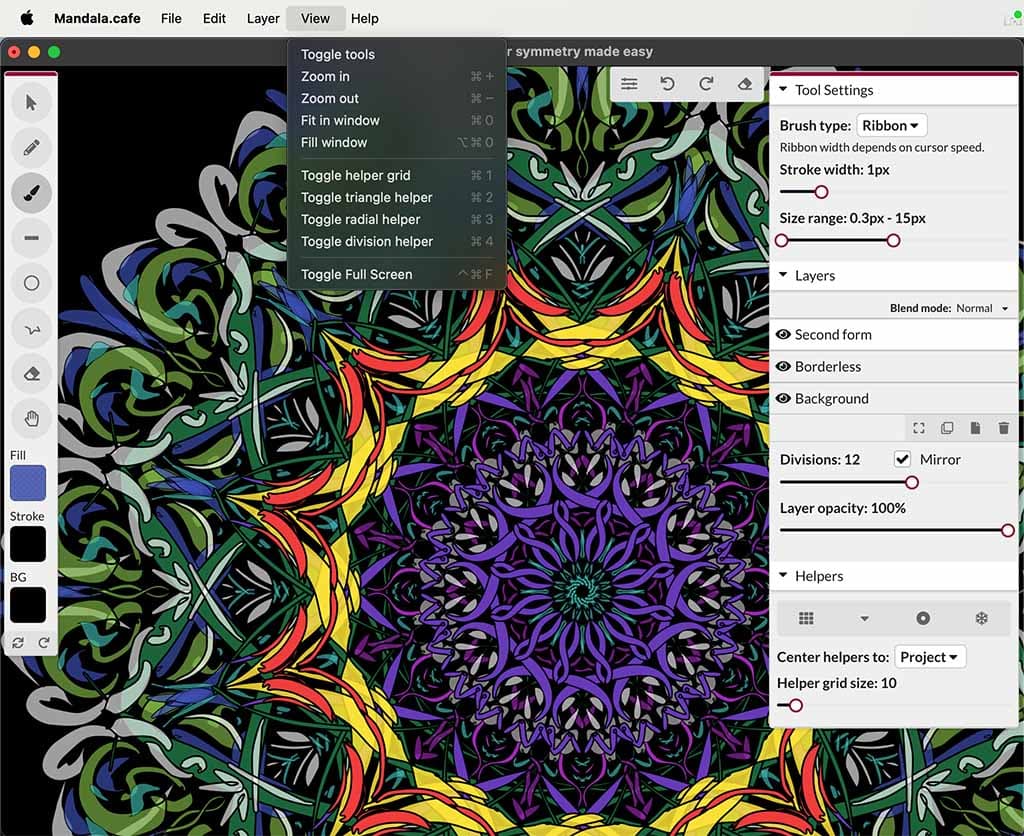The width and height of the screenshot is (1024, 836).
Task: Open the Layer menu in the menu bar
Action: click(x=262, y=18)
